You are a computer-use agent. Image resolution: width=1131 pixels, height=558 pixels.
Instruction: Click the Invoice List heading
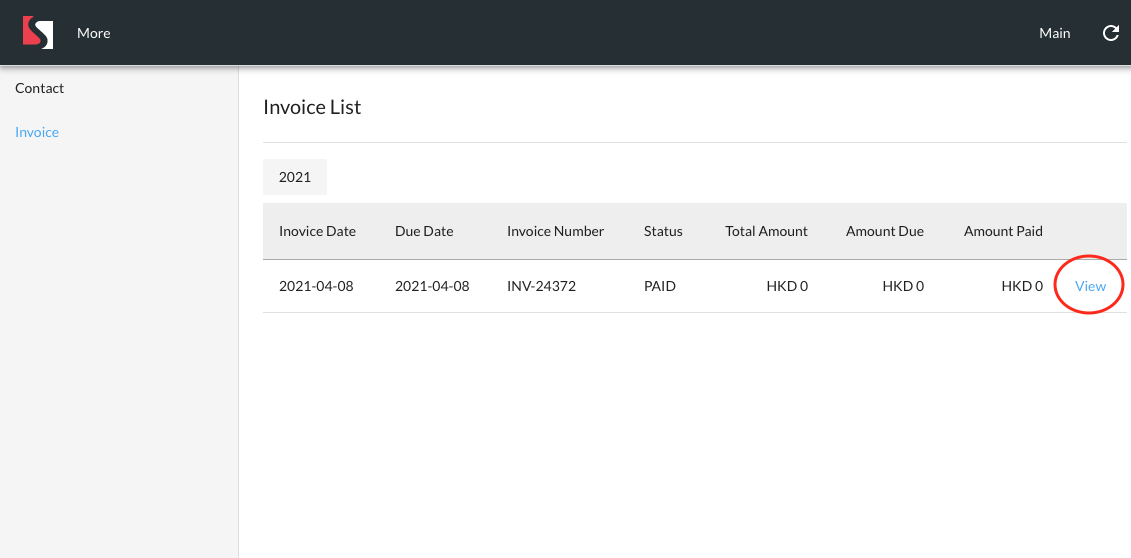pos(312,107)
